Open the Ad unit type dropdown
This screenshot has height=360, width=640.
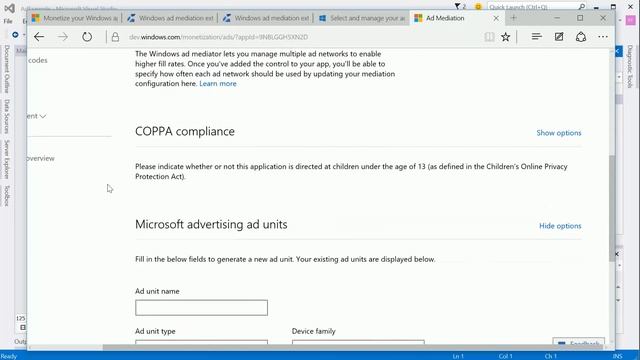(x=202, y=342)
